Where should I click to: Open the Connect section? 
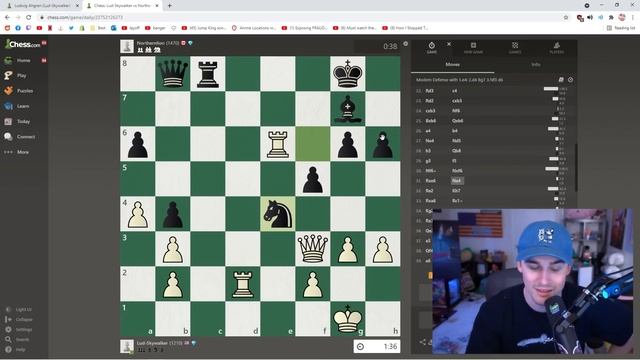click(26, 137)
